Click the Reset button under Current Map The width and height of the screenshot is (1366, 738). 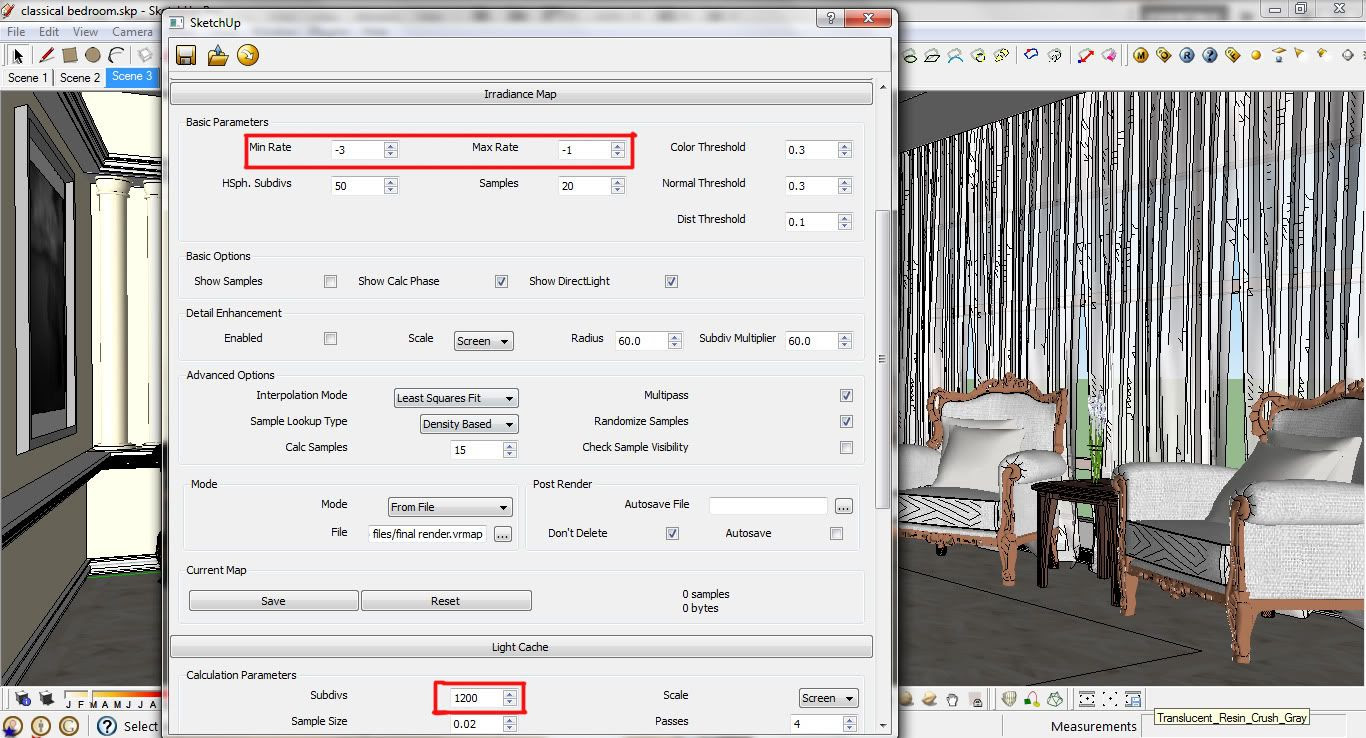(446, 601)
